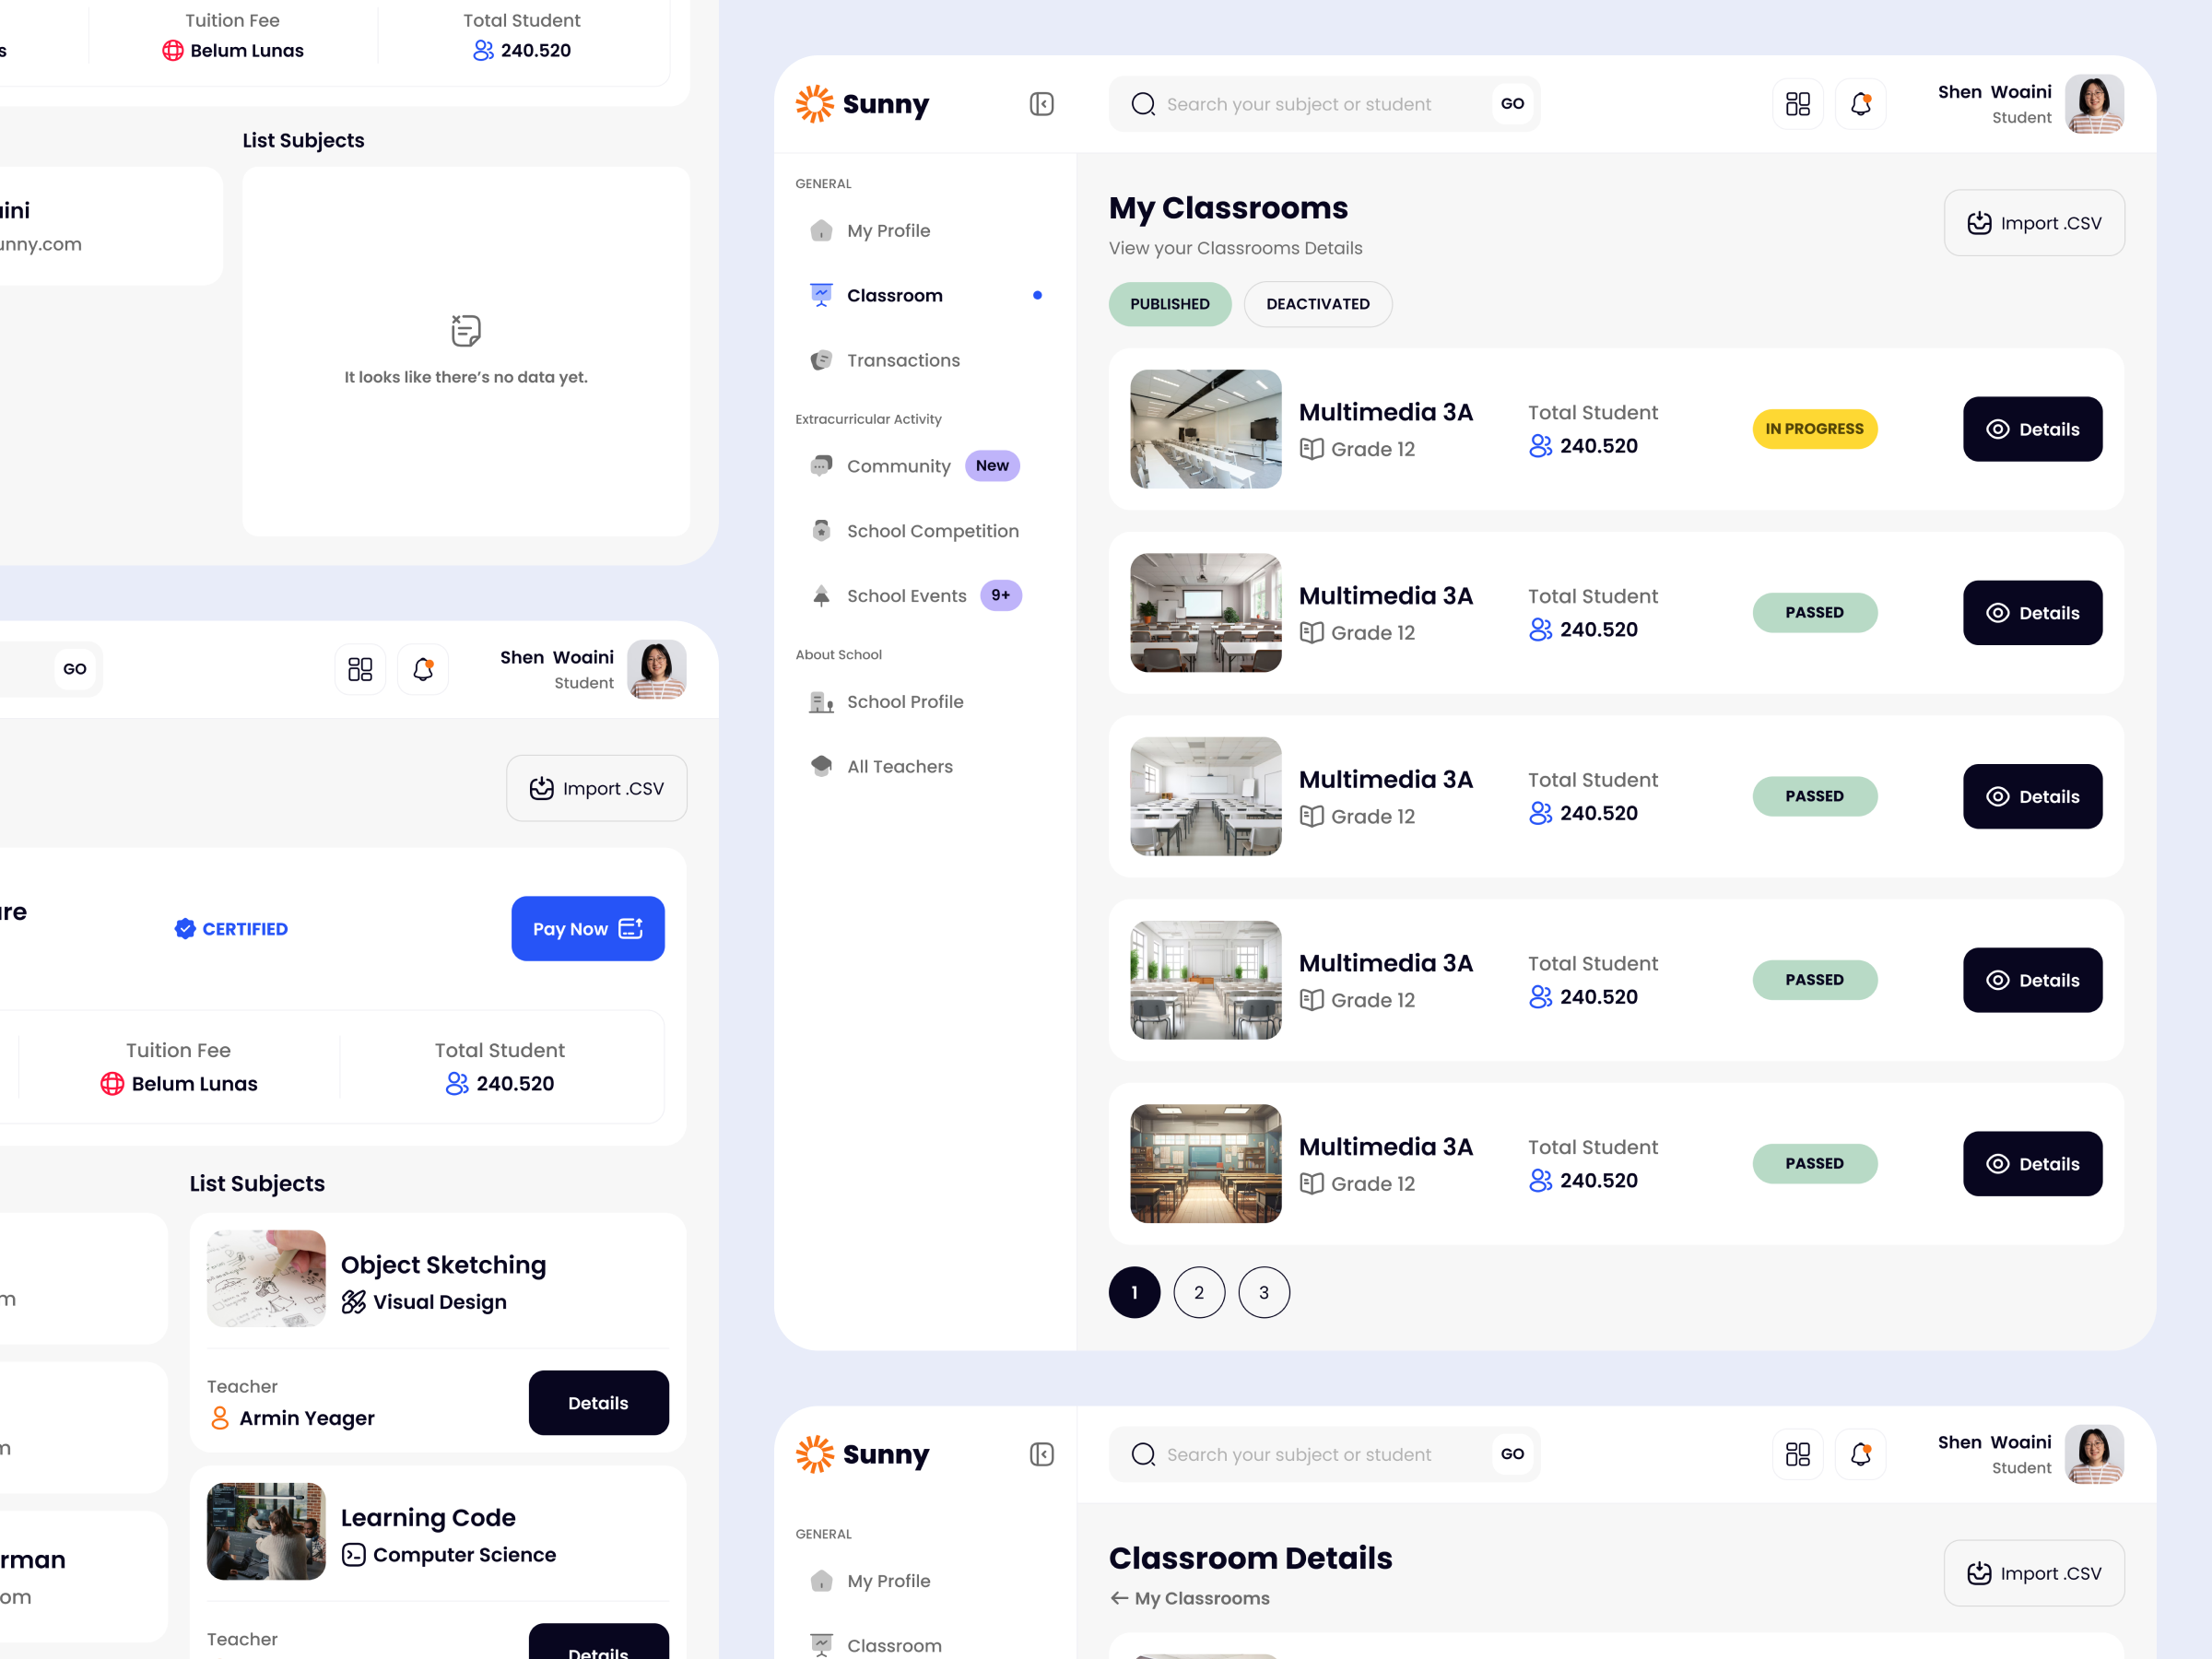Collapse sidebar icon in My Classrooms window
The image size is (2212, 1659).
tap(1041, 104)
